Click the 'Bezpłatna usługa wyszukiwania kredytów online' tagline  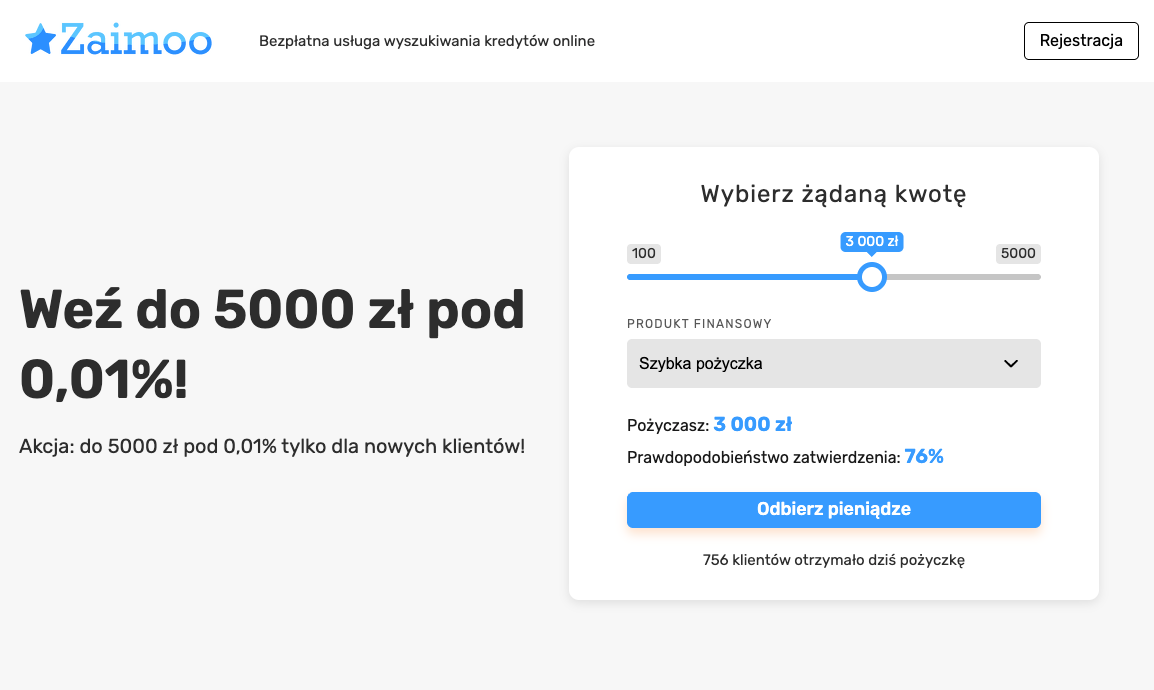pyautogui.click(x=427, y=41)
